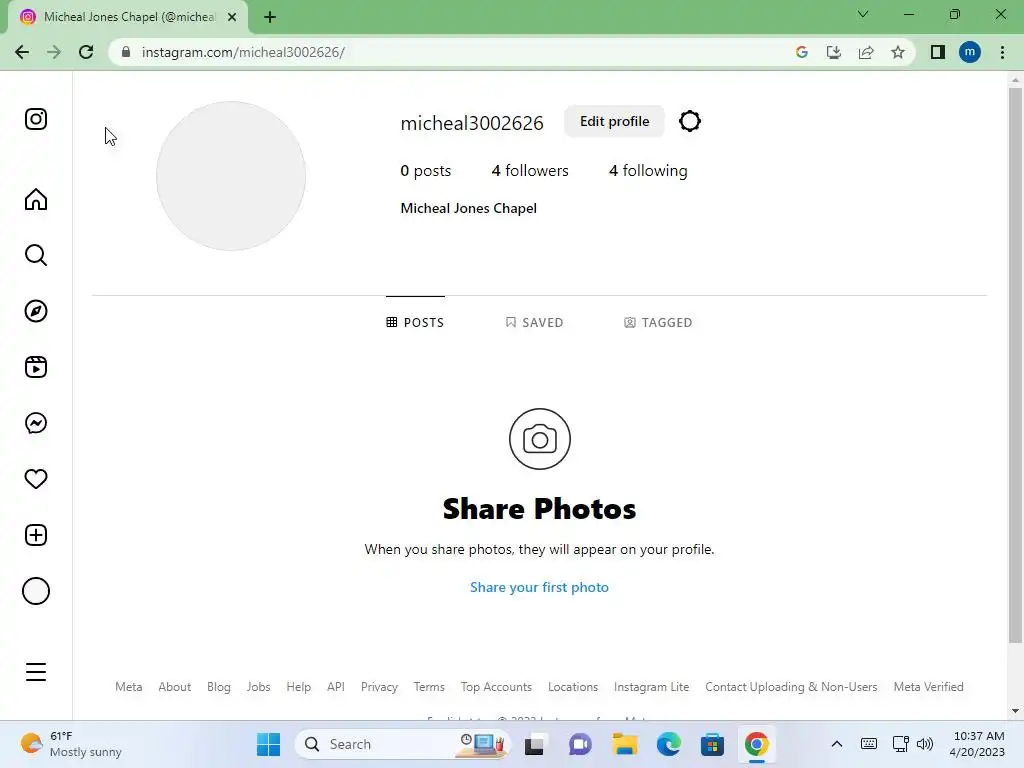Go to Home feed in sidebar
The width and height of the screenshot is (1024, 768).
pyautogui.click(x=36, y=199)
